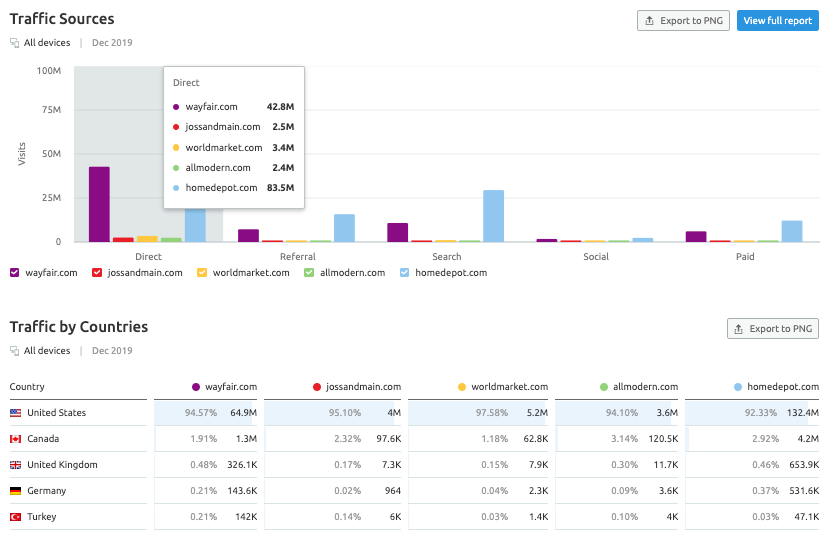
Task: Click wayfair.com purple bar in Direct group
Action: (99, 204)
